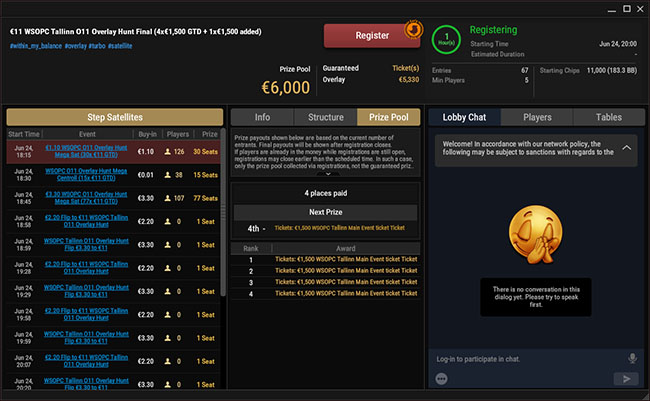Open the 19:58 €2.20 Flip satellite link
The image size is (650, 401).
pyautogui.click(x=86, y=314)
